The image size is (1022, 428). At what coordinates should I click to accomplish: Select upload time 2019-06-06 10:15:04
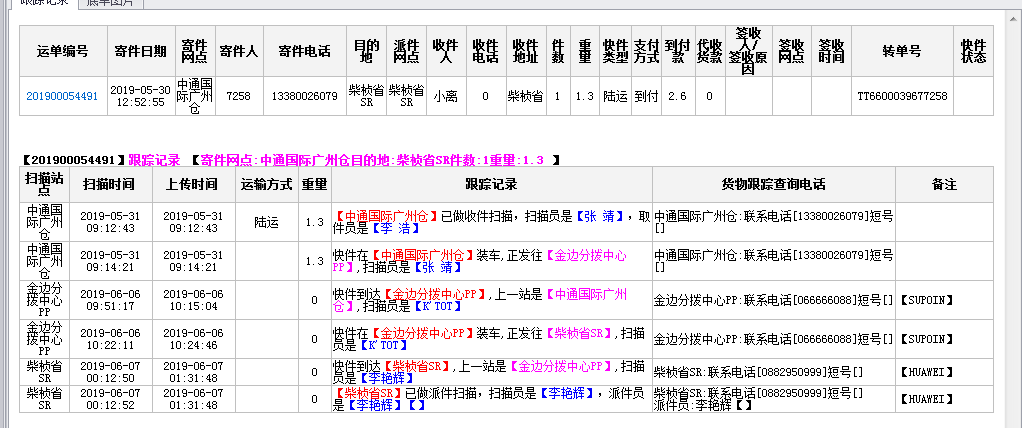pos(194,300)
